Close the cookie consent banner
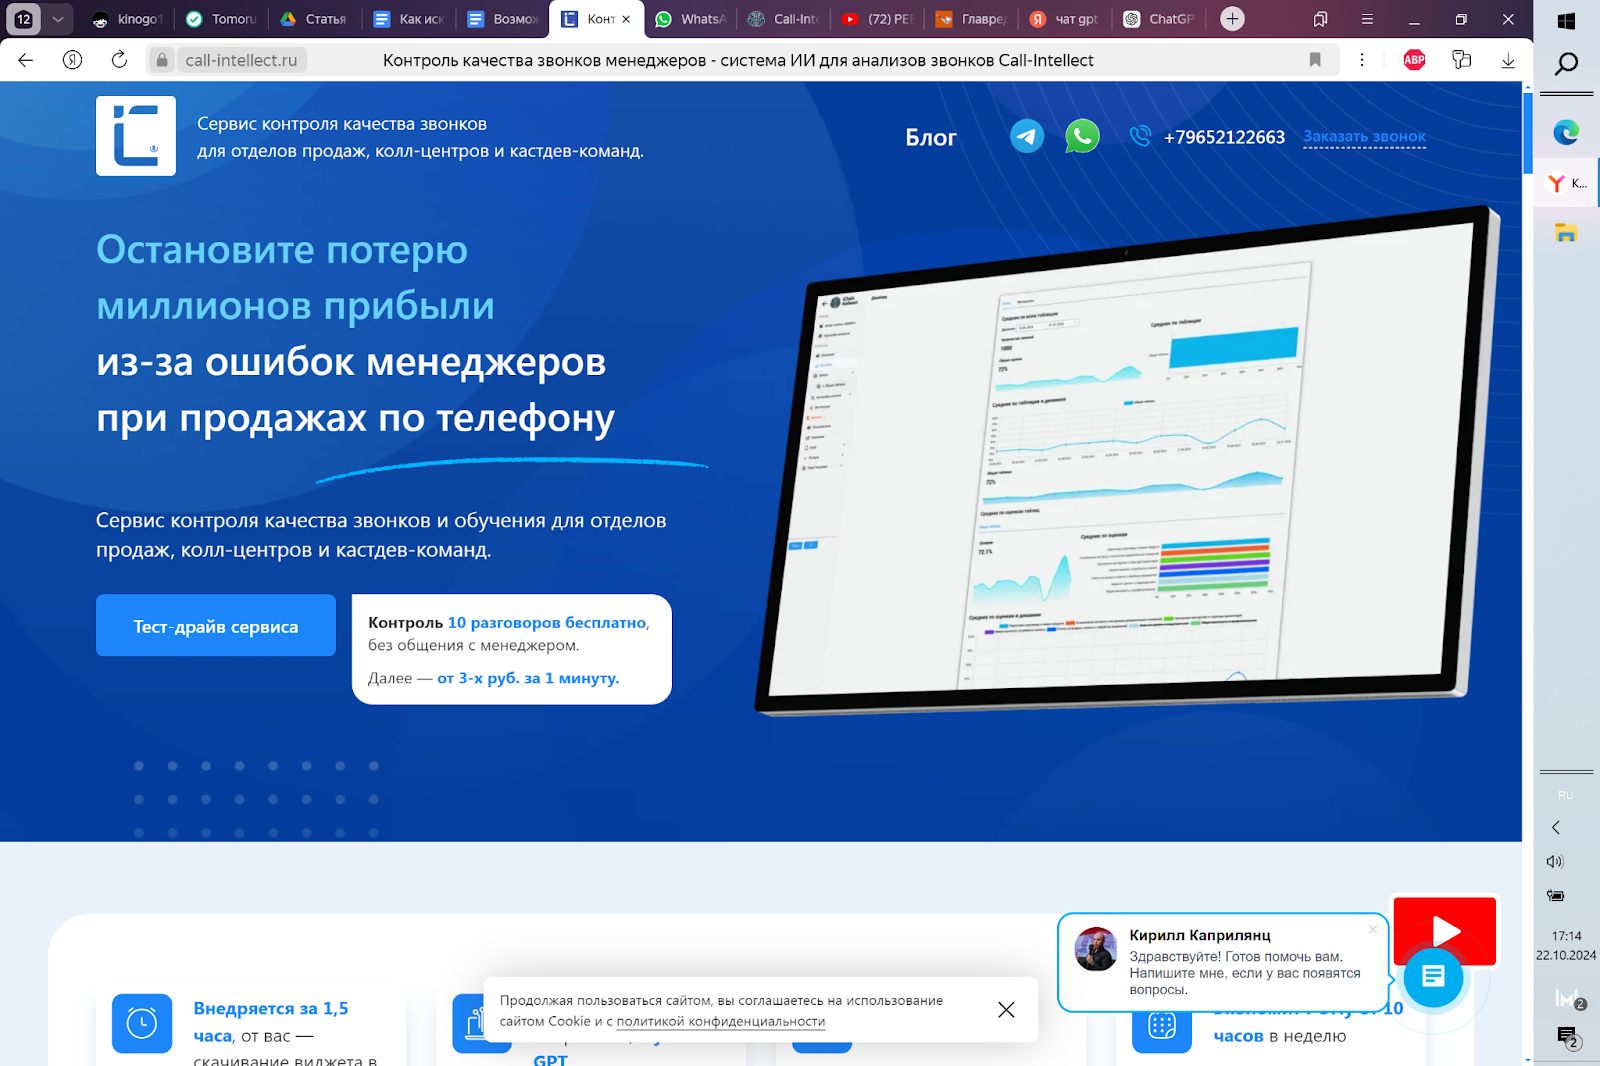The image size is (1600, 1066). (1006, 1010)
